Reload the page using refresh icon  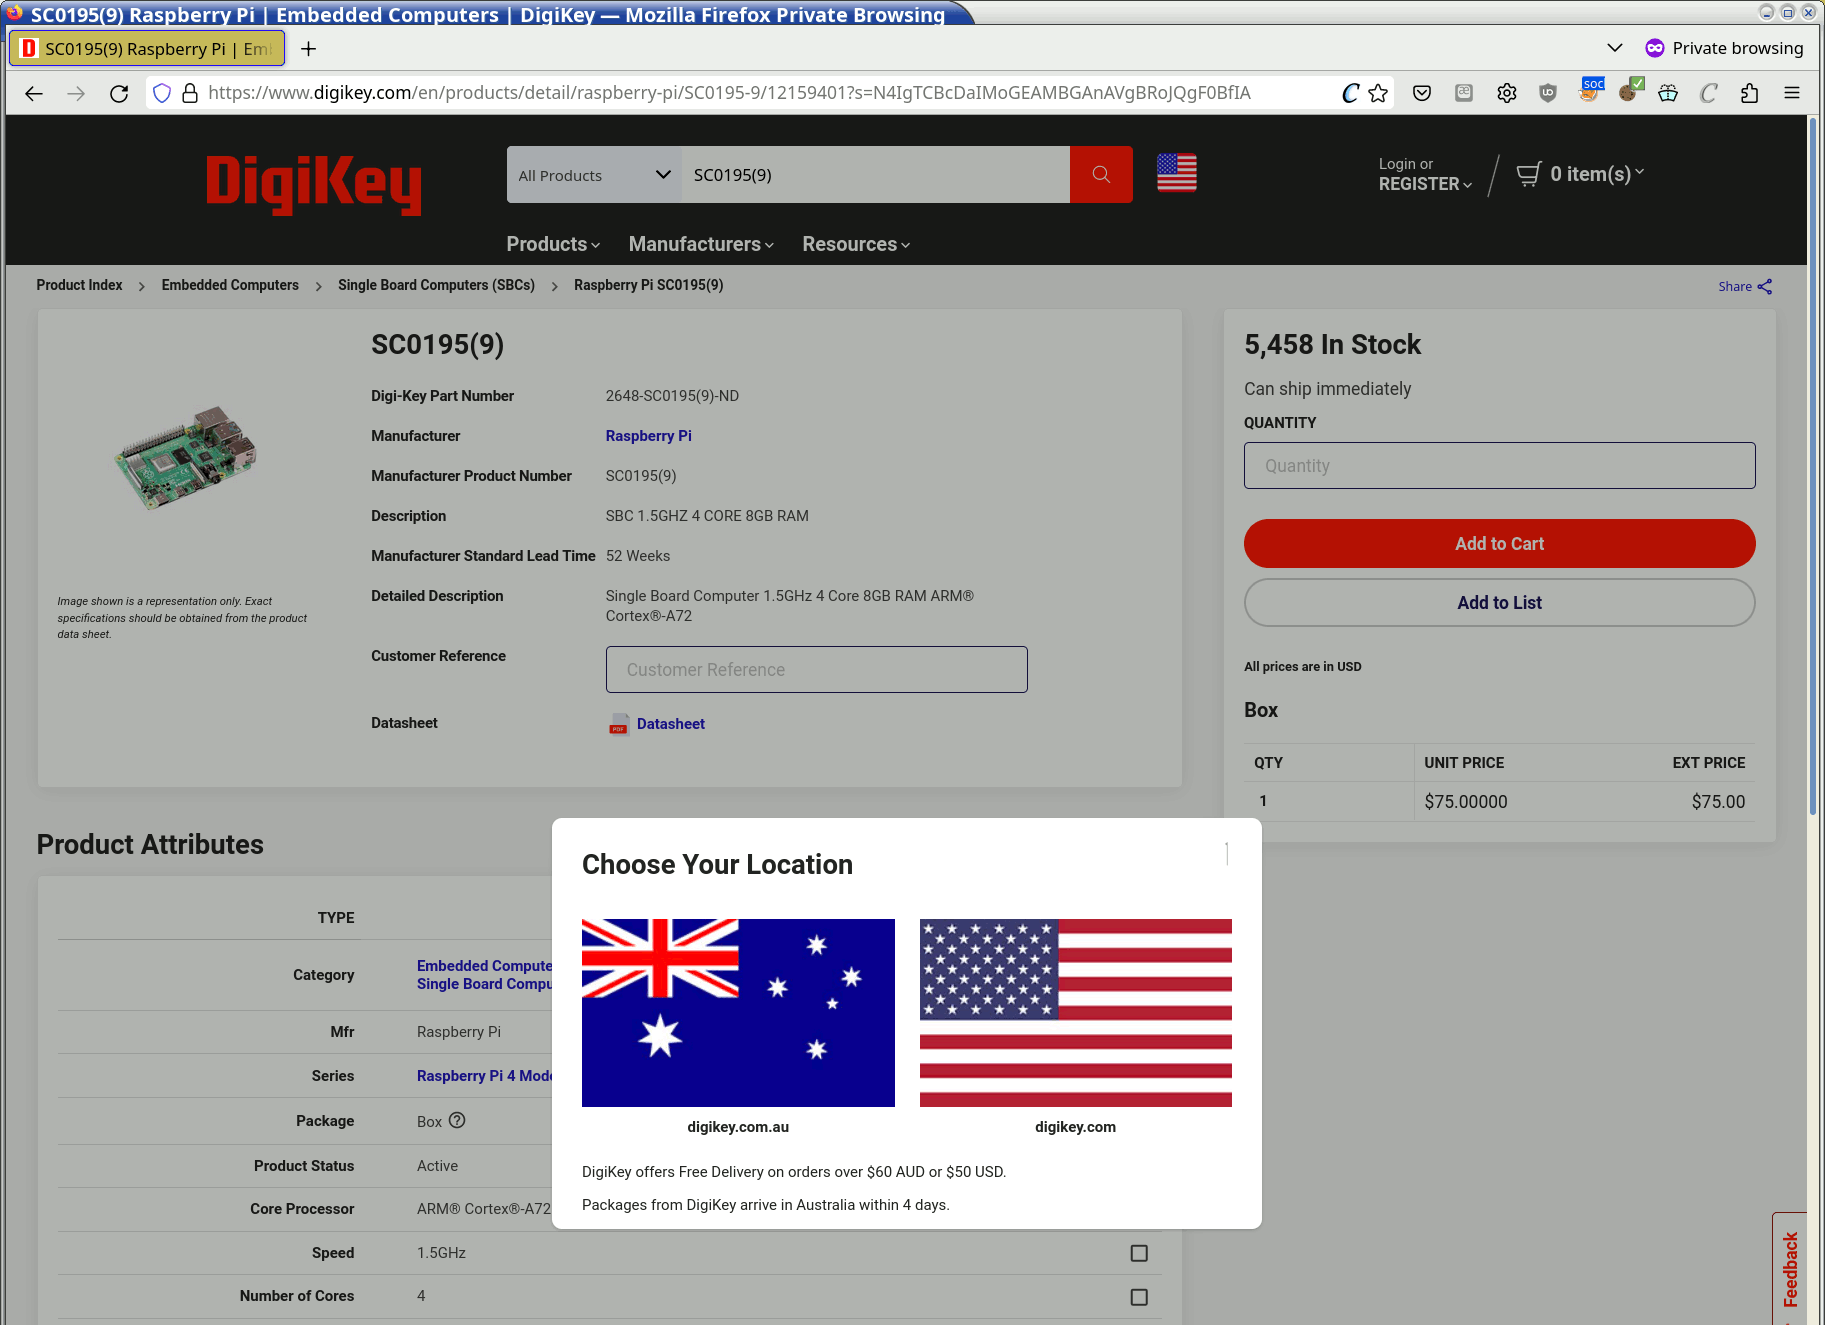pyautogui.click(x=119, y=93)
